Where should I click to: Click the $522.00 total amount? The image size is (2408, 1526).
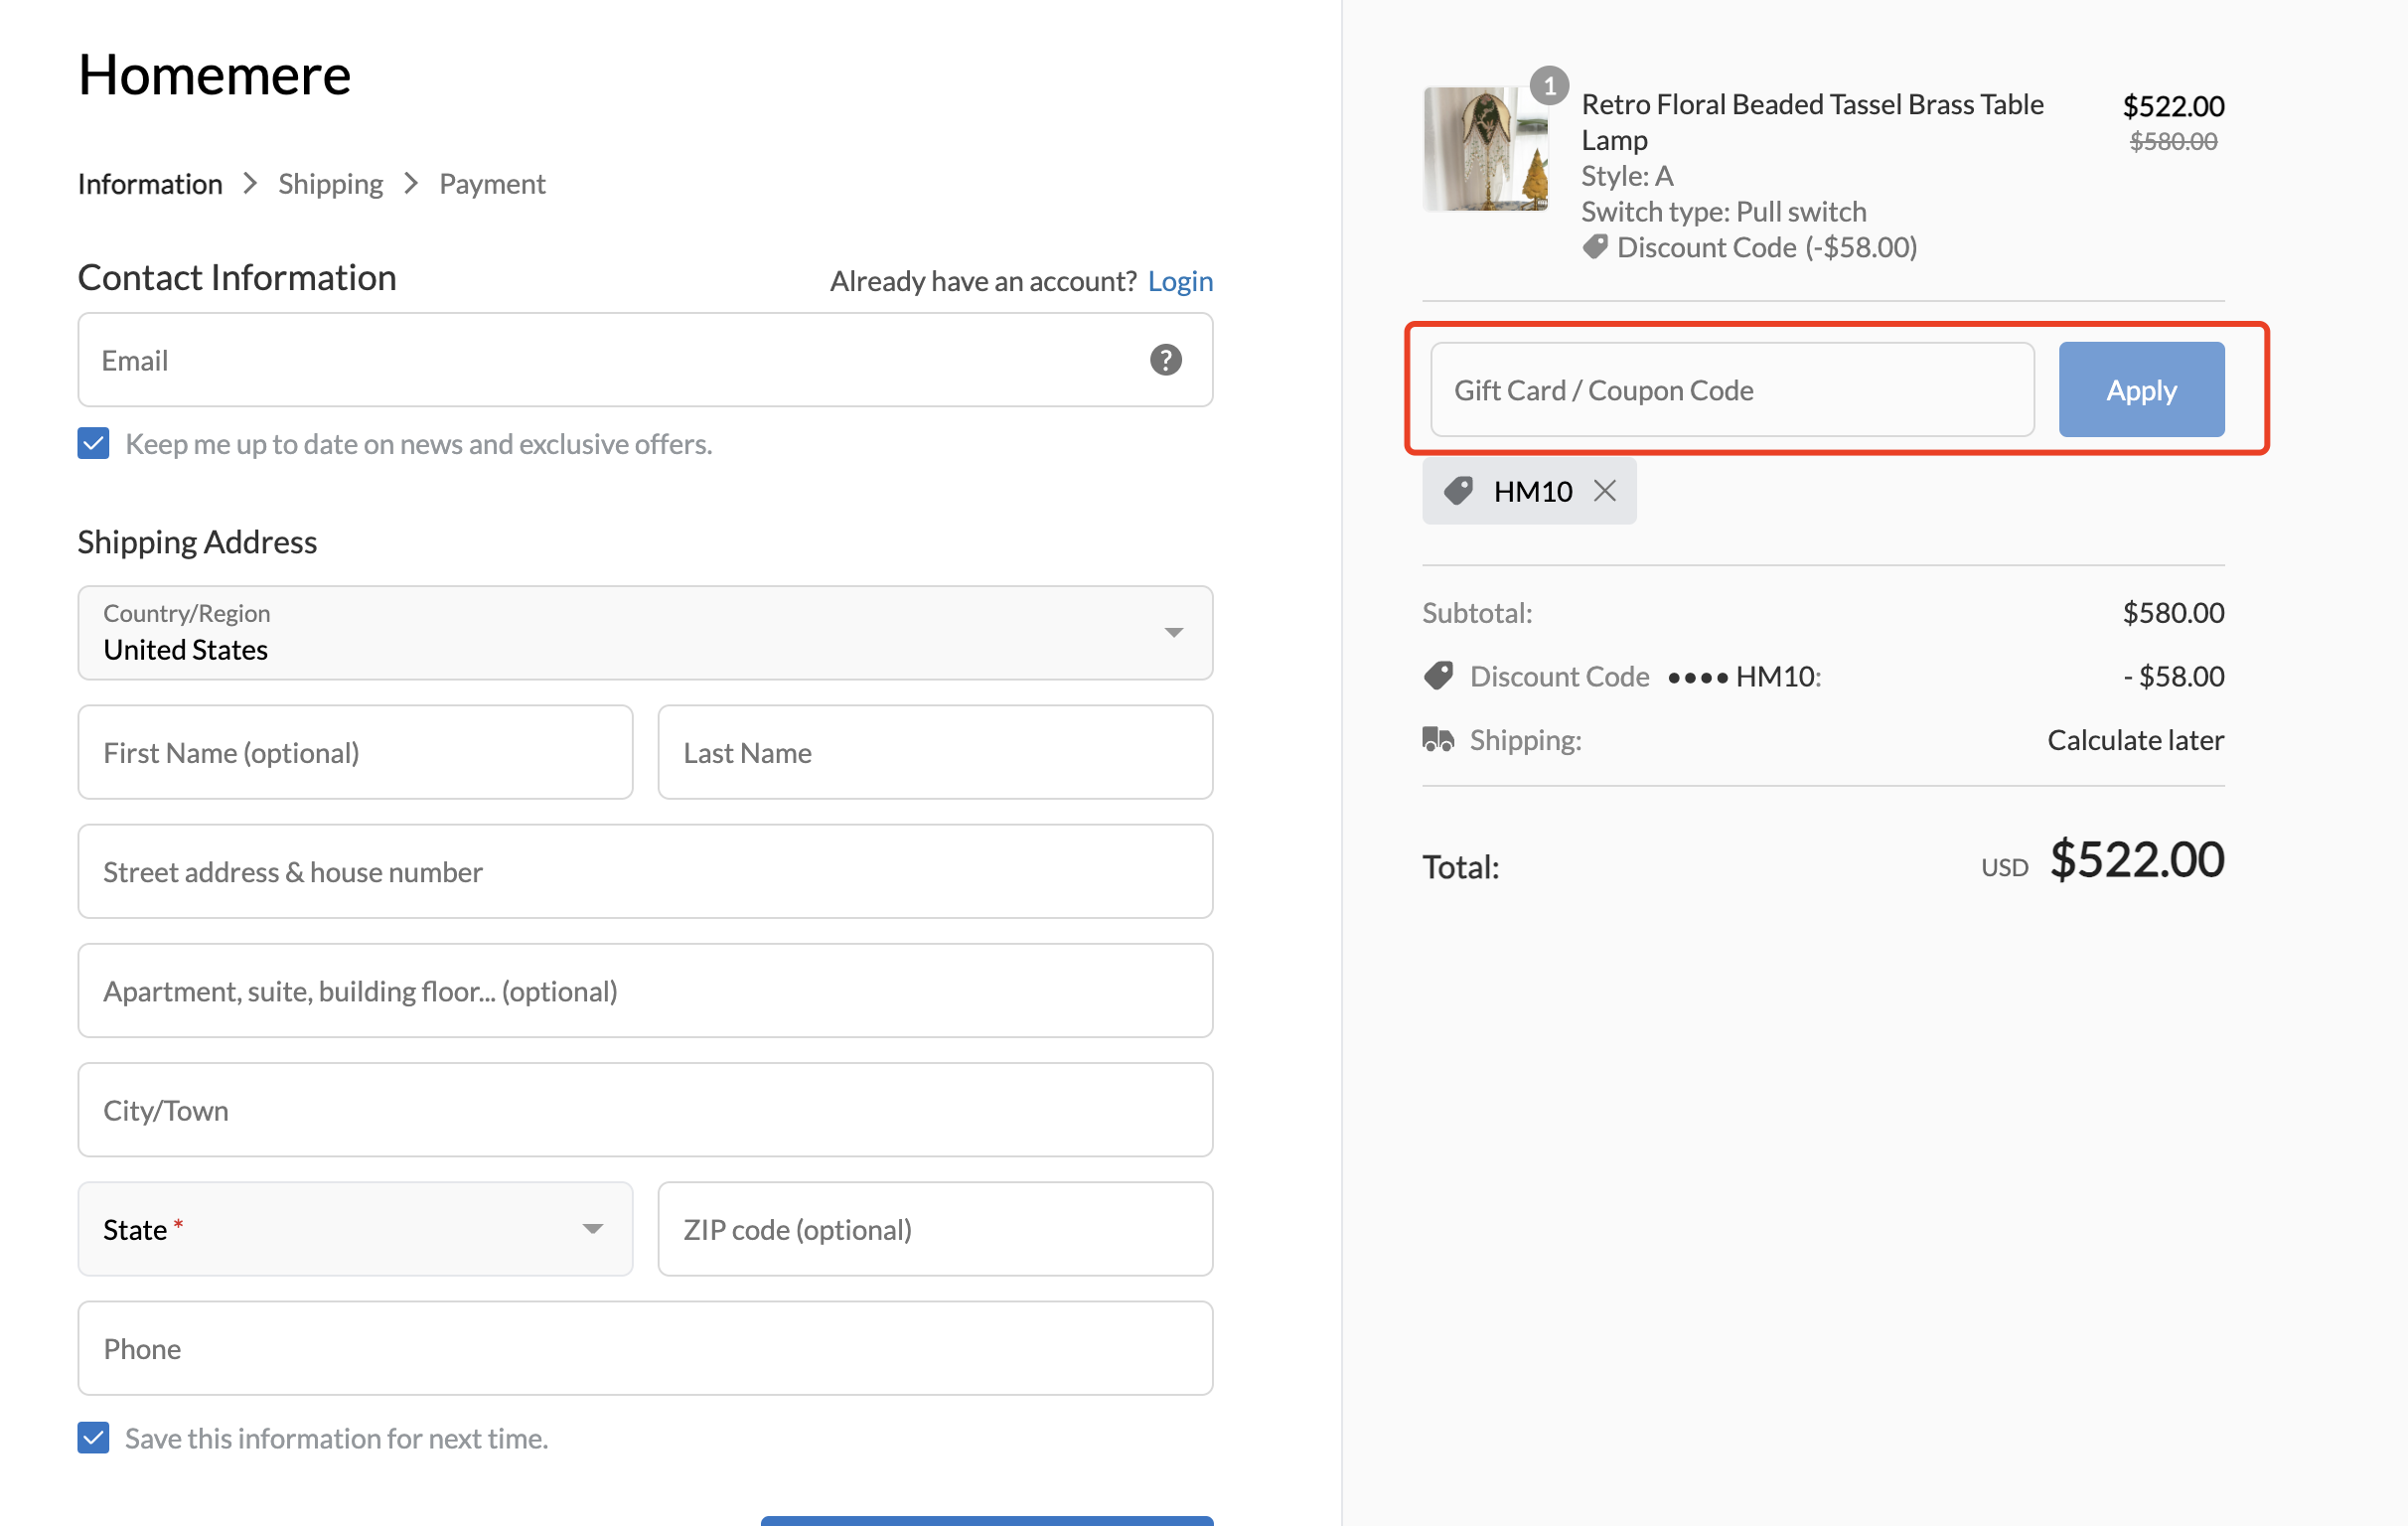pos(2137,860)
